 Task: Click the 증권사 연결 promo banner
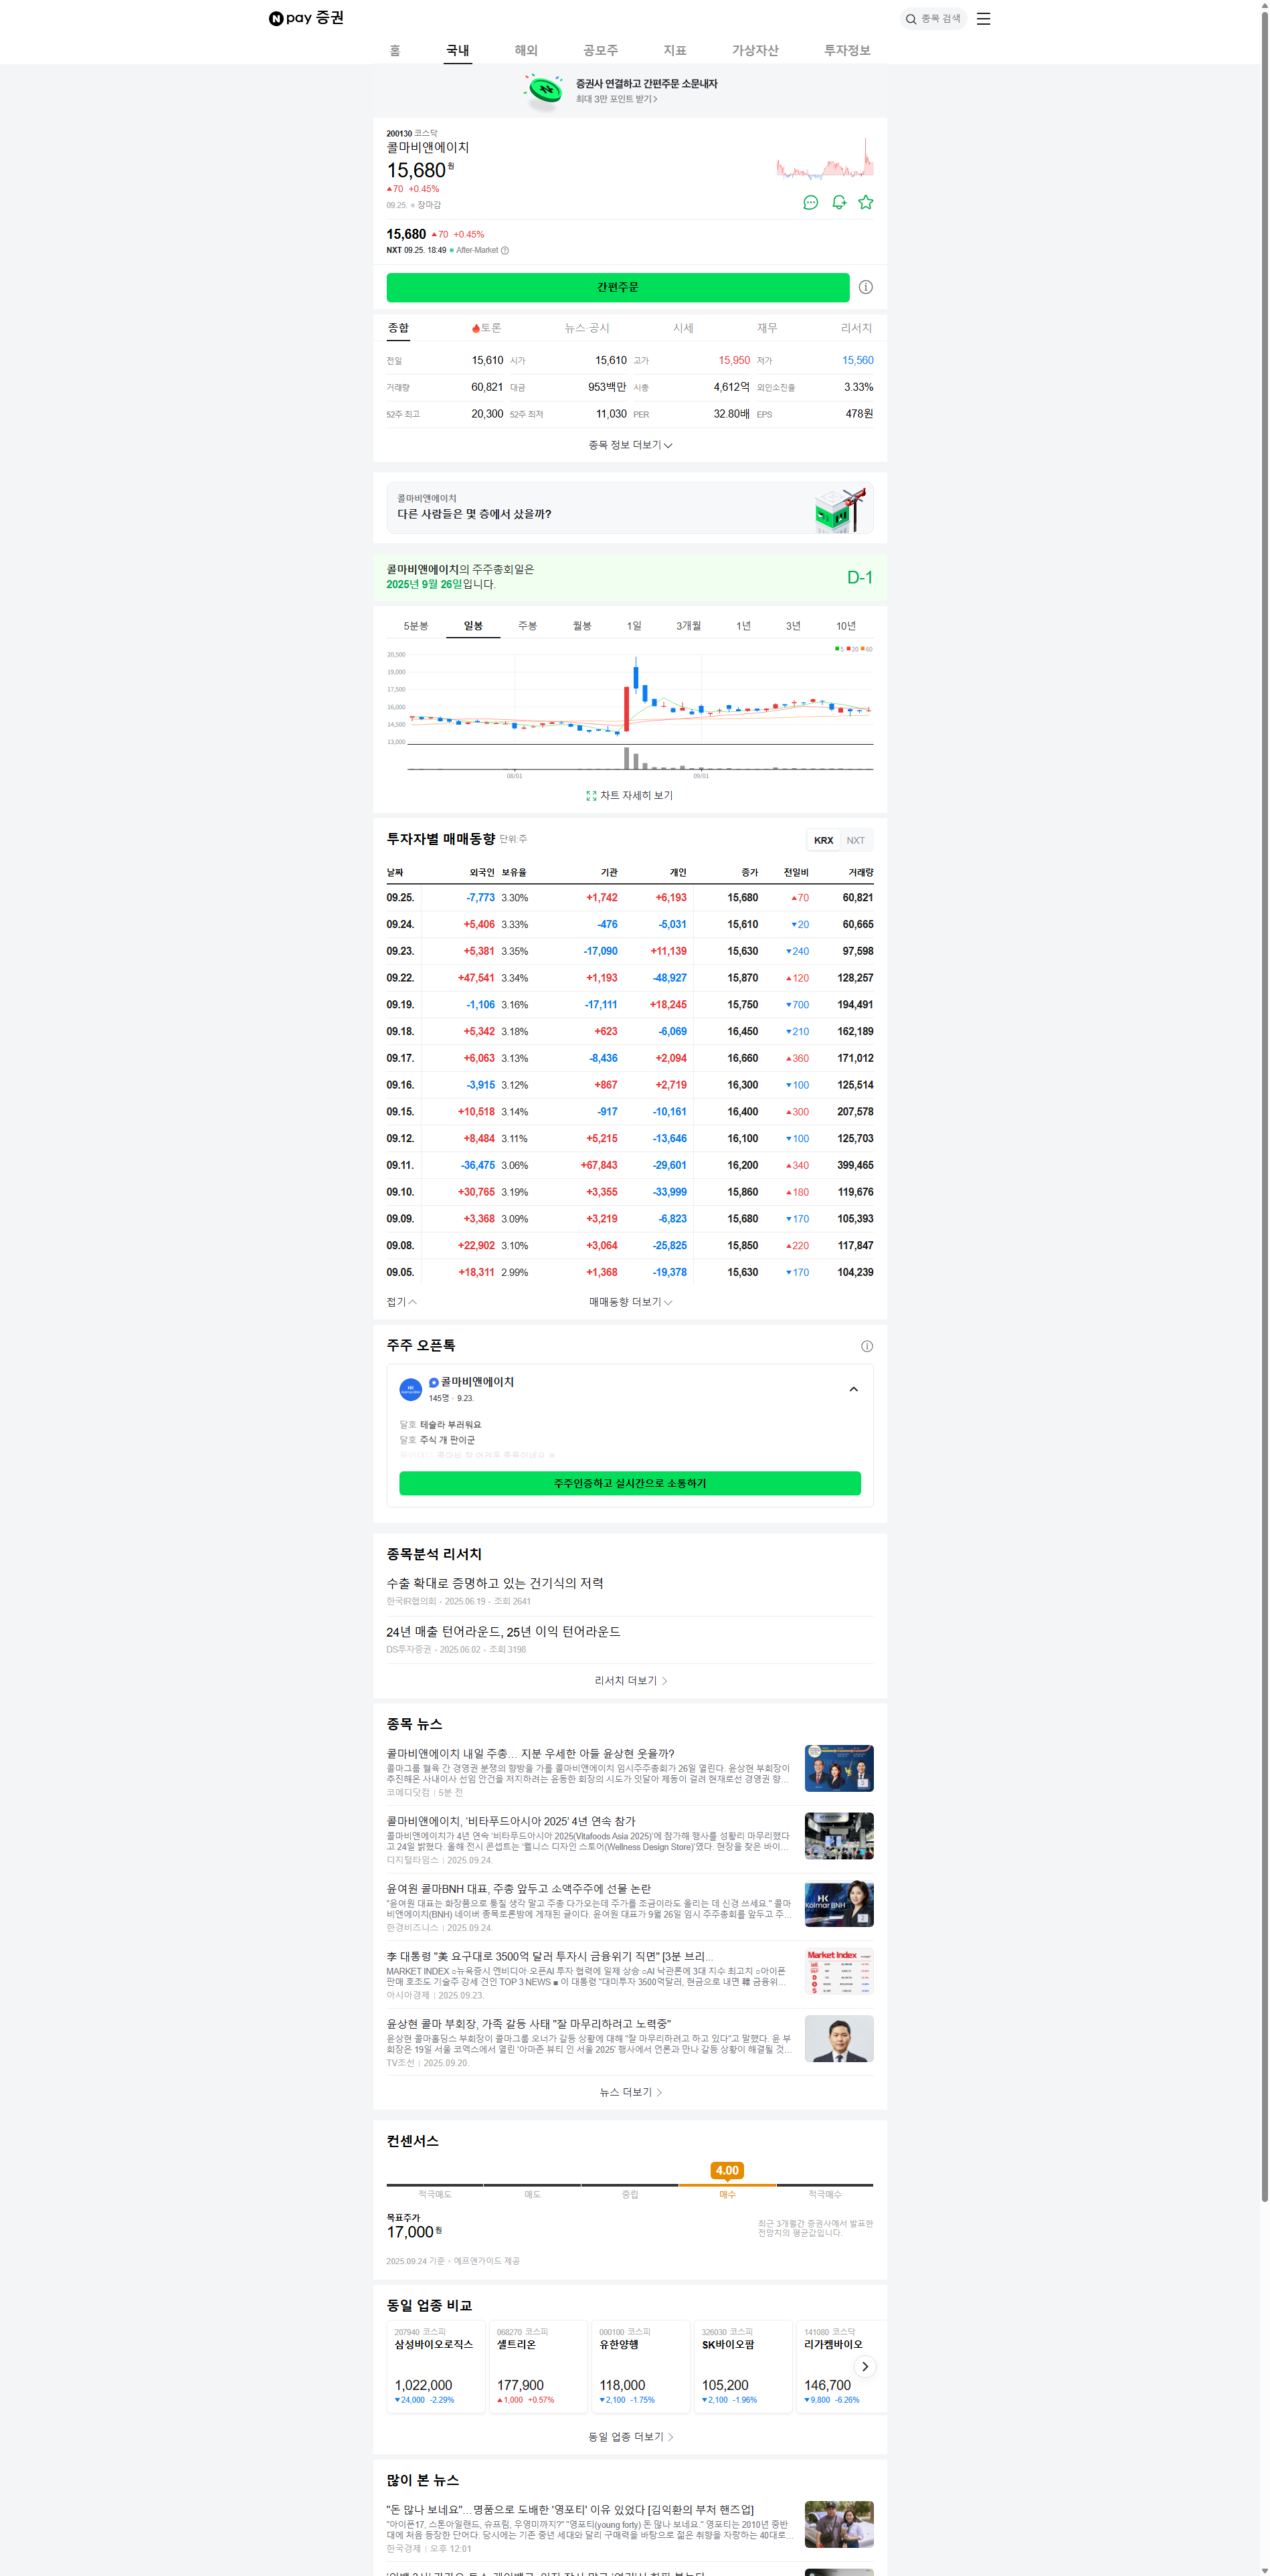[630, 91]
